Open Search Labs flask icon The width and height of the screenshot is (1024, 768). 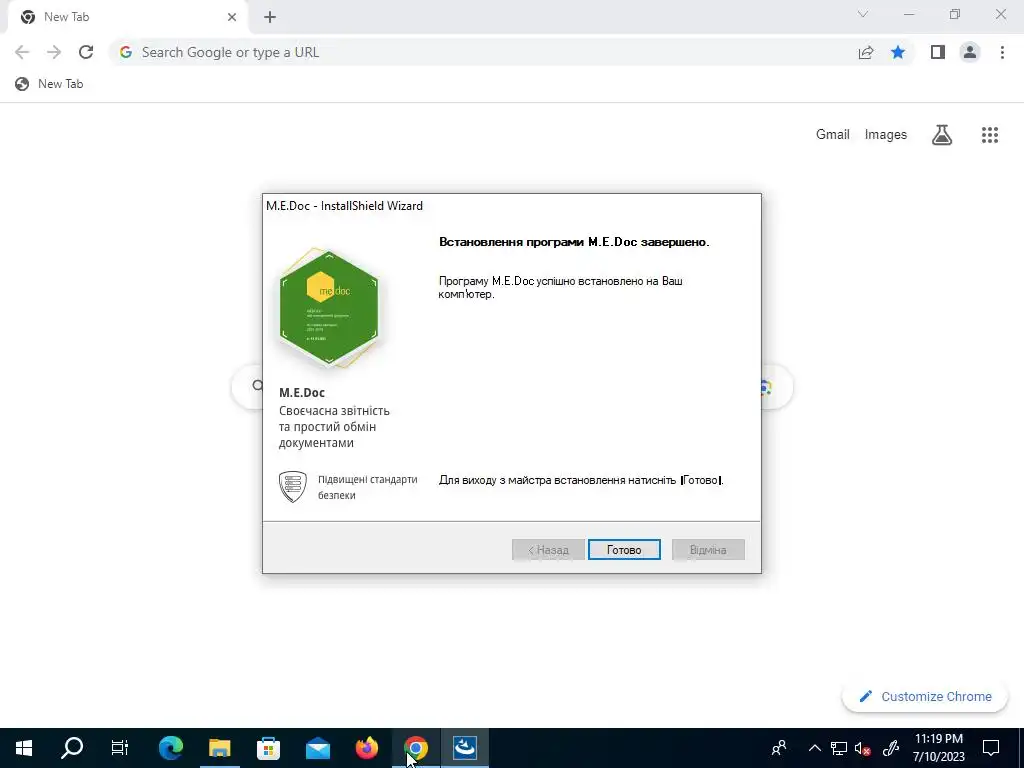pos(942,135)
